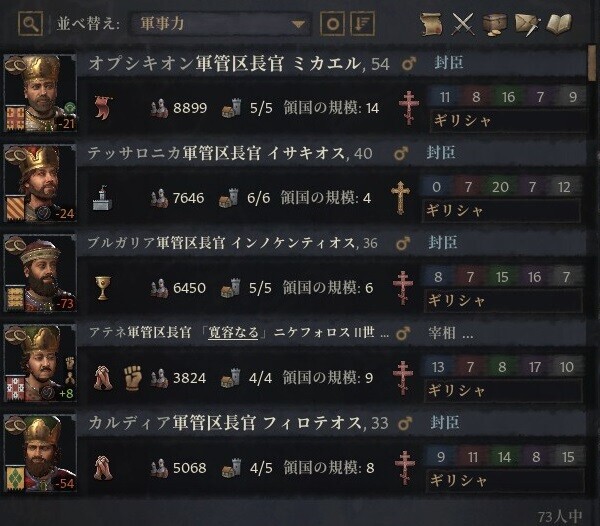
Task: Open the crossed swords military tab
Action: click(463, 24)
